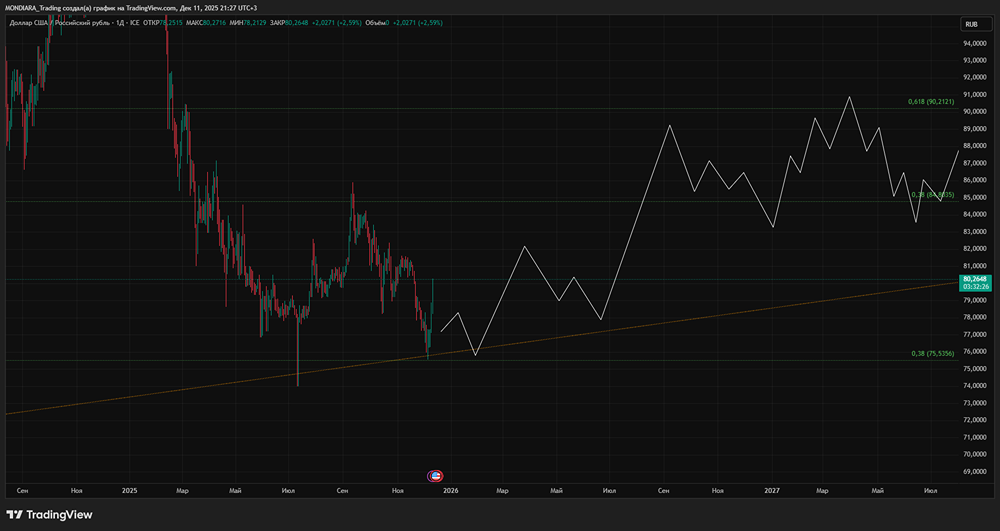Click the 77,0000 price scale label
This screenshot has height=531, width=1000.
click(976, 334)
